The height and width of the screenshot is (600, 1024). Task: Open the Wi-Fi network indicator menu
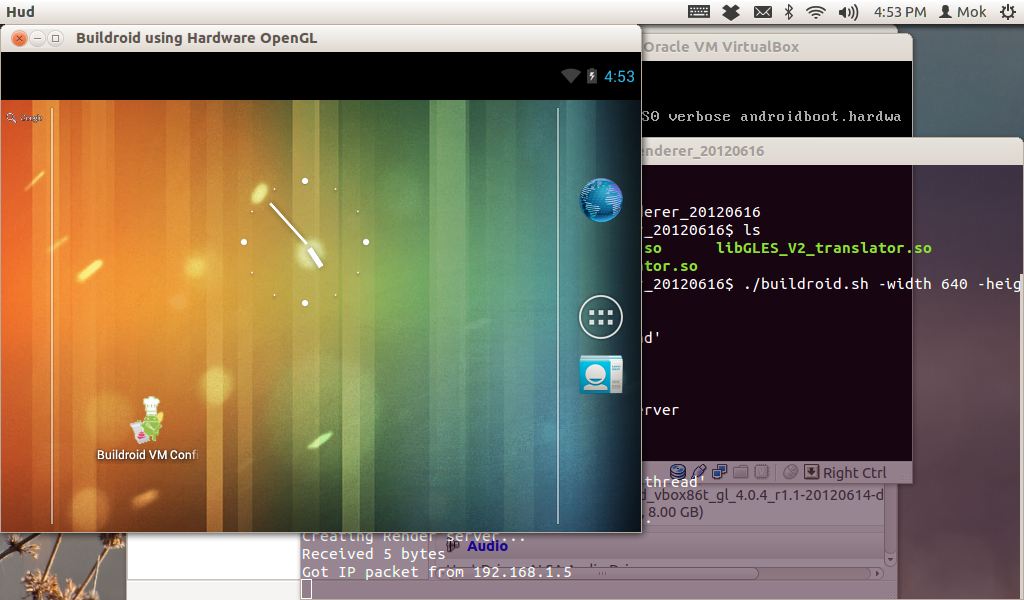point(816,12)
